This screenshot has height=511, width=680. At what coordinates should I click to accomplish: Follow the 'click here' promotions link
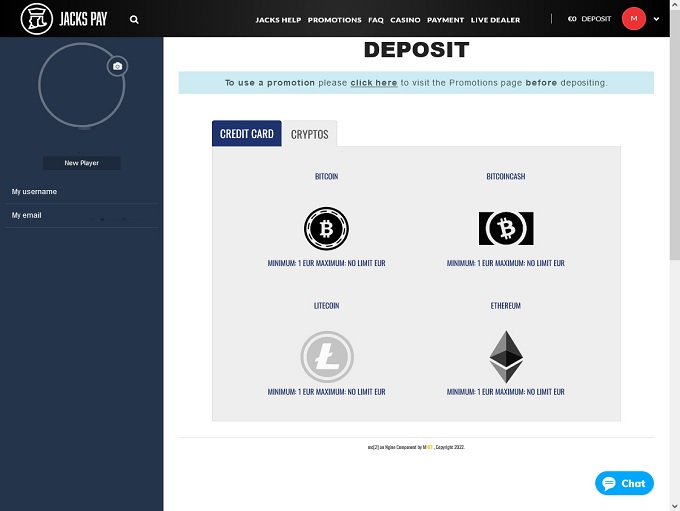coord(373,83)
